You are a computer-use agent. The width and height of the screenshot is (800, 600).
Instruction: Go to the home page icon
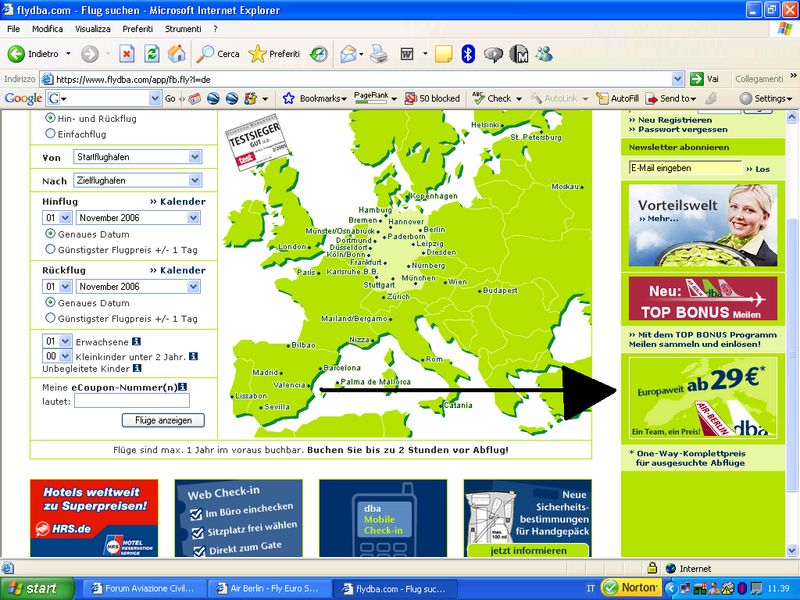[x=177, y=54]
